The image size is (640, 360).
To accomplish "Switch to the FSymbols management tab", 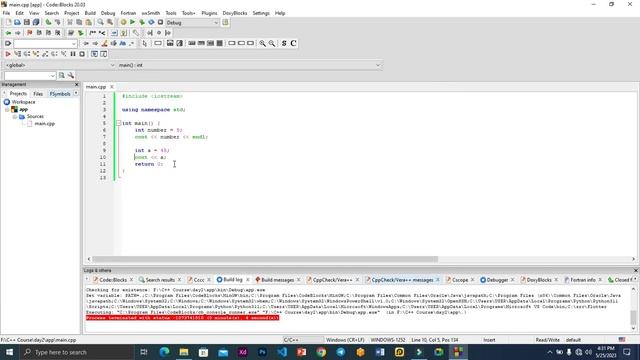I will click(60, 93).
